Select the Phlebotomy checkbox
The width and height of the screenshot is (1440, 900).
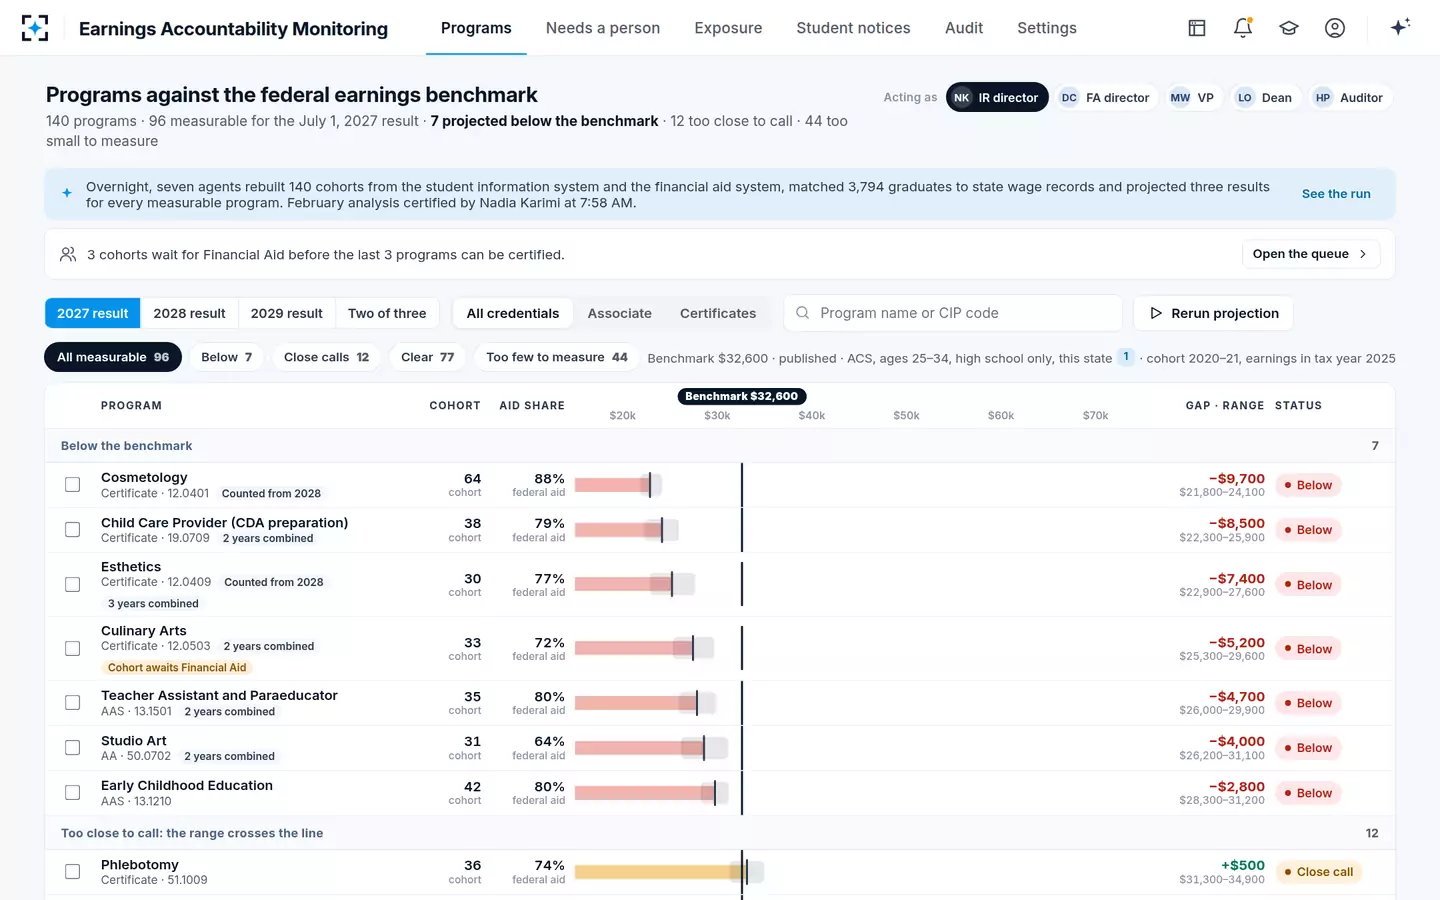(73, 872)
